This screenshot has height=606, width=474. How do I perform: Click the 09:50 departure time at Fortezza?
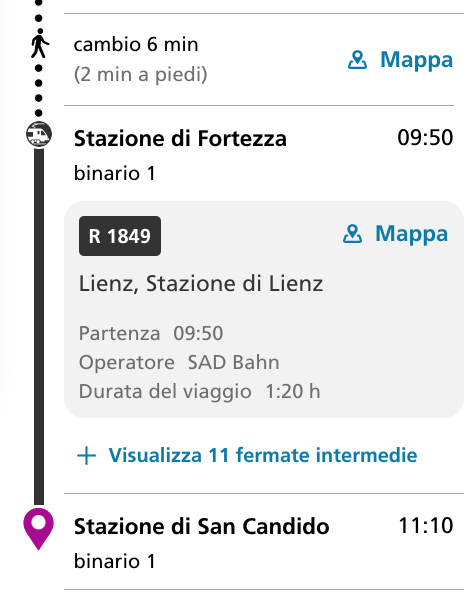click(x=425, y=138)
